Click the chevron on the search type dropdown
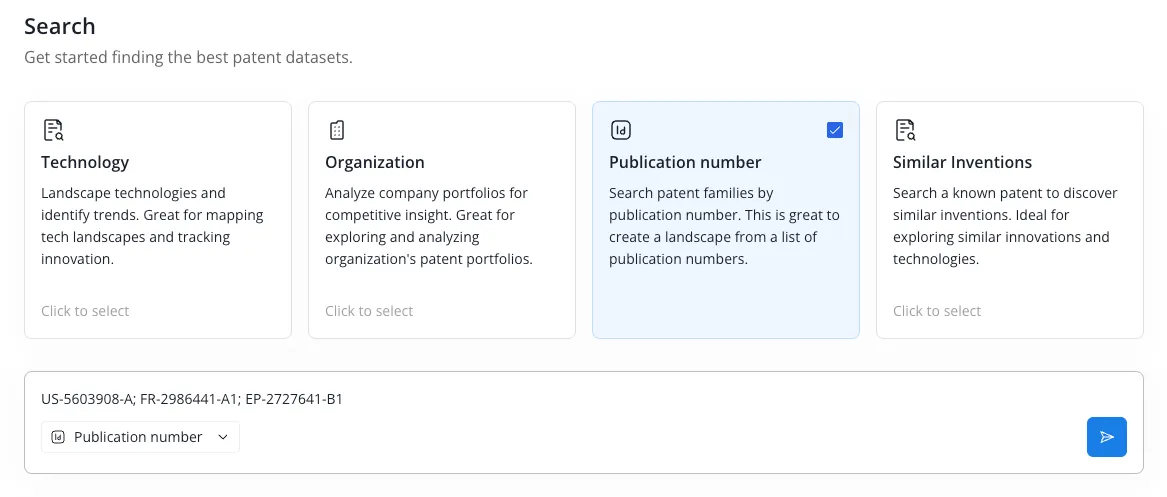This screenshot has width=1167, height=497. tap(223, 437)
